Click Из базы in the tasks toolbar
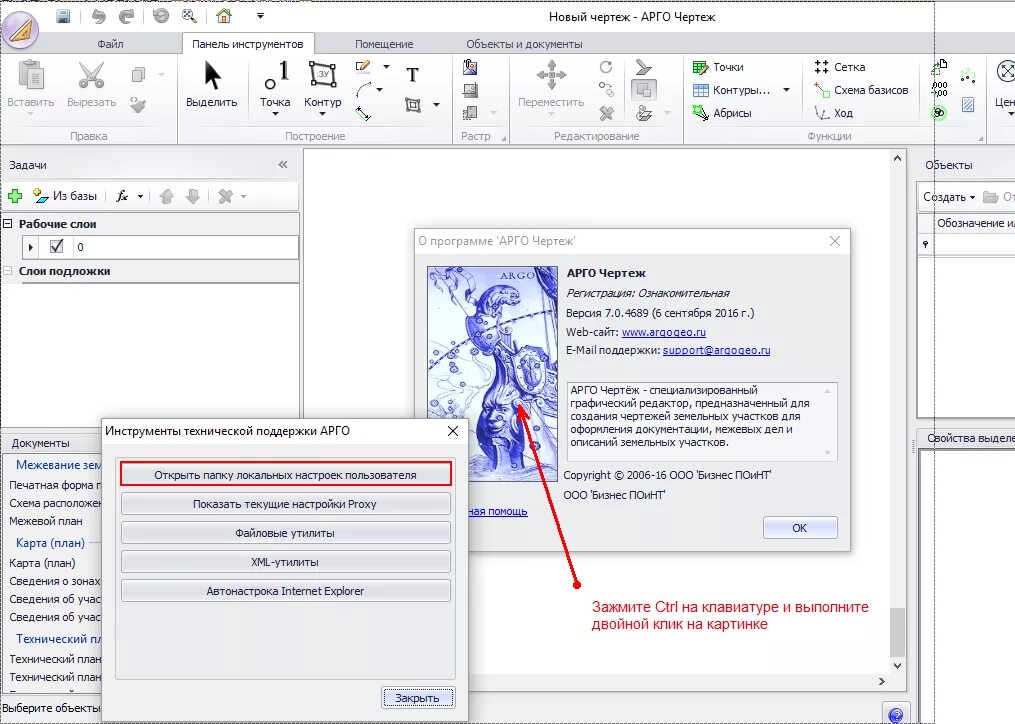This screenshot has width=1015, height=724. [x=65, y=196]
